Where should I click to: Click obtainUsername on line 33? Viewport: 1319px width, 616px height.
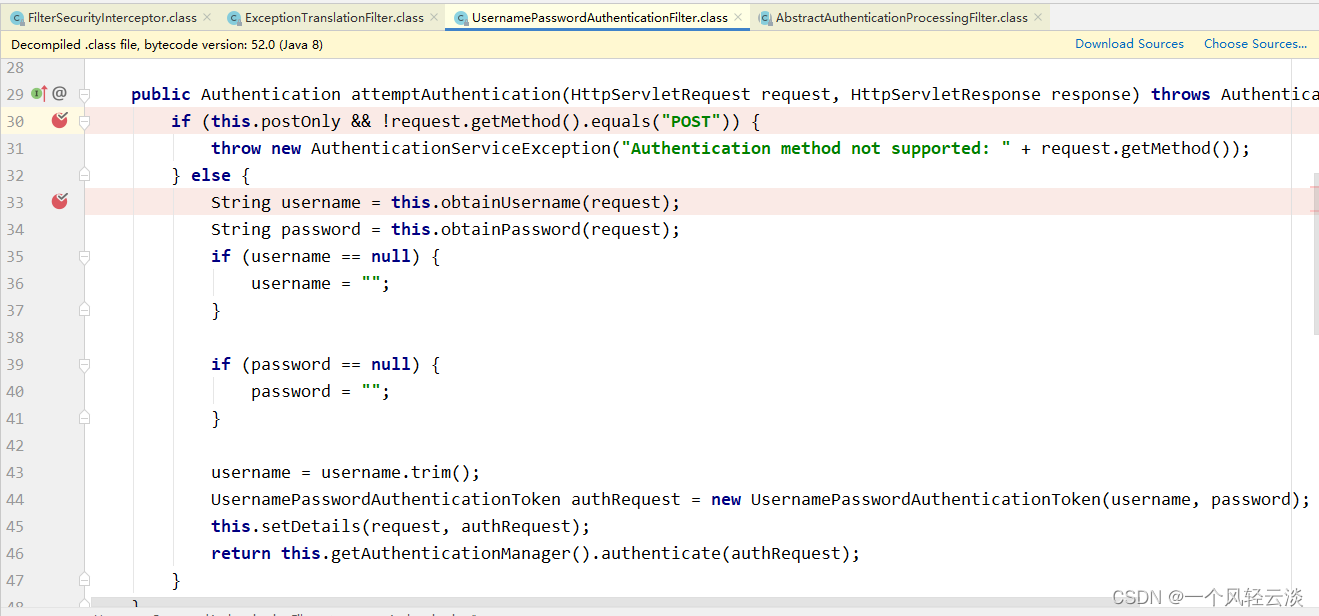click(510, 202)
